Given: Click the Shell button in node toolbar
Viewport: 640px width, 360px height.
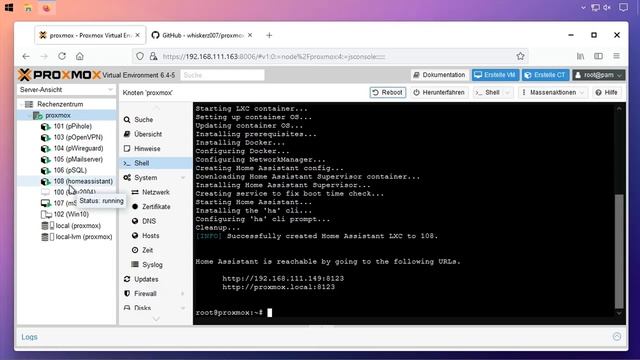Looking at the screenshot, I should (x=487, y=93).
